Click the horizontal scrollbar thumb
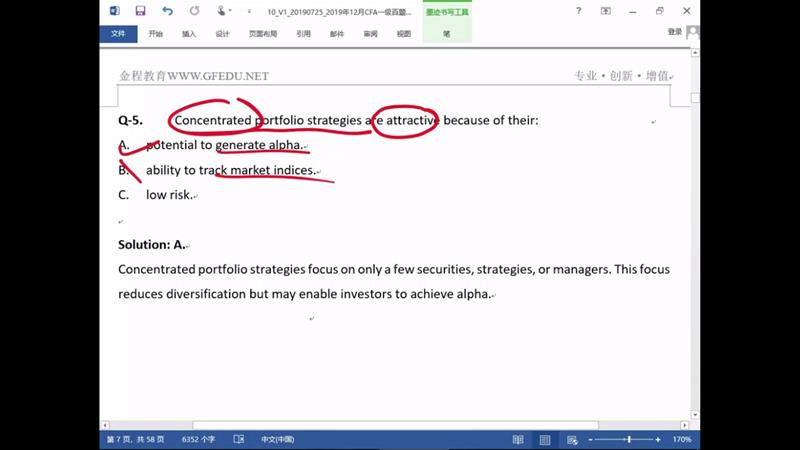800x450 pixels. pyautogui.click(x=395, y=425)
